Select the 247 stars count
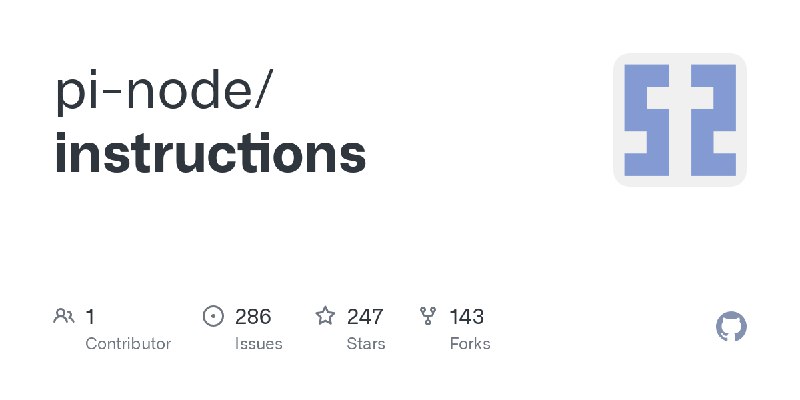The width and height of the screenshot is (800, 400). click(365, 317)
